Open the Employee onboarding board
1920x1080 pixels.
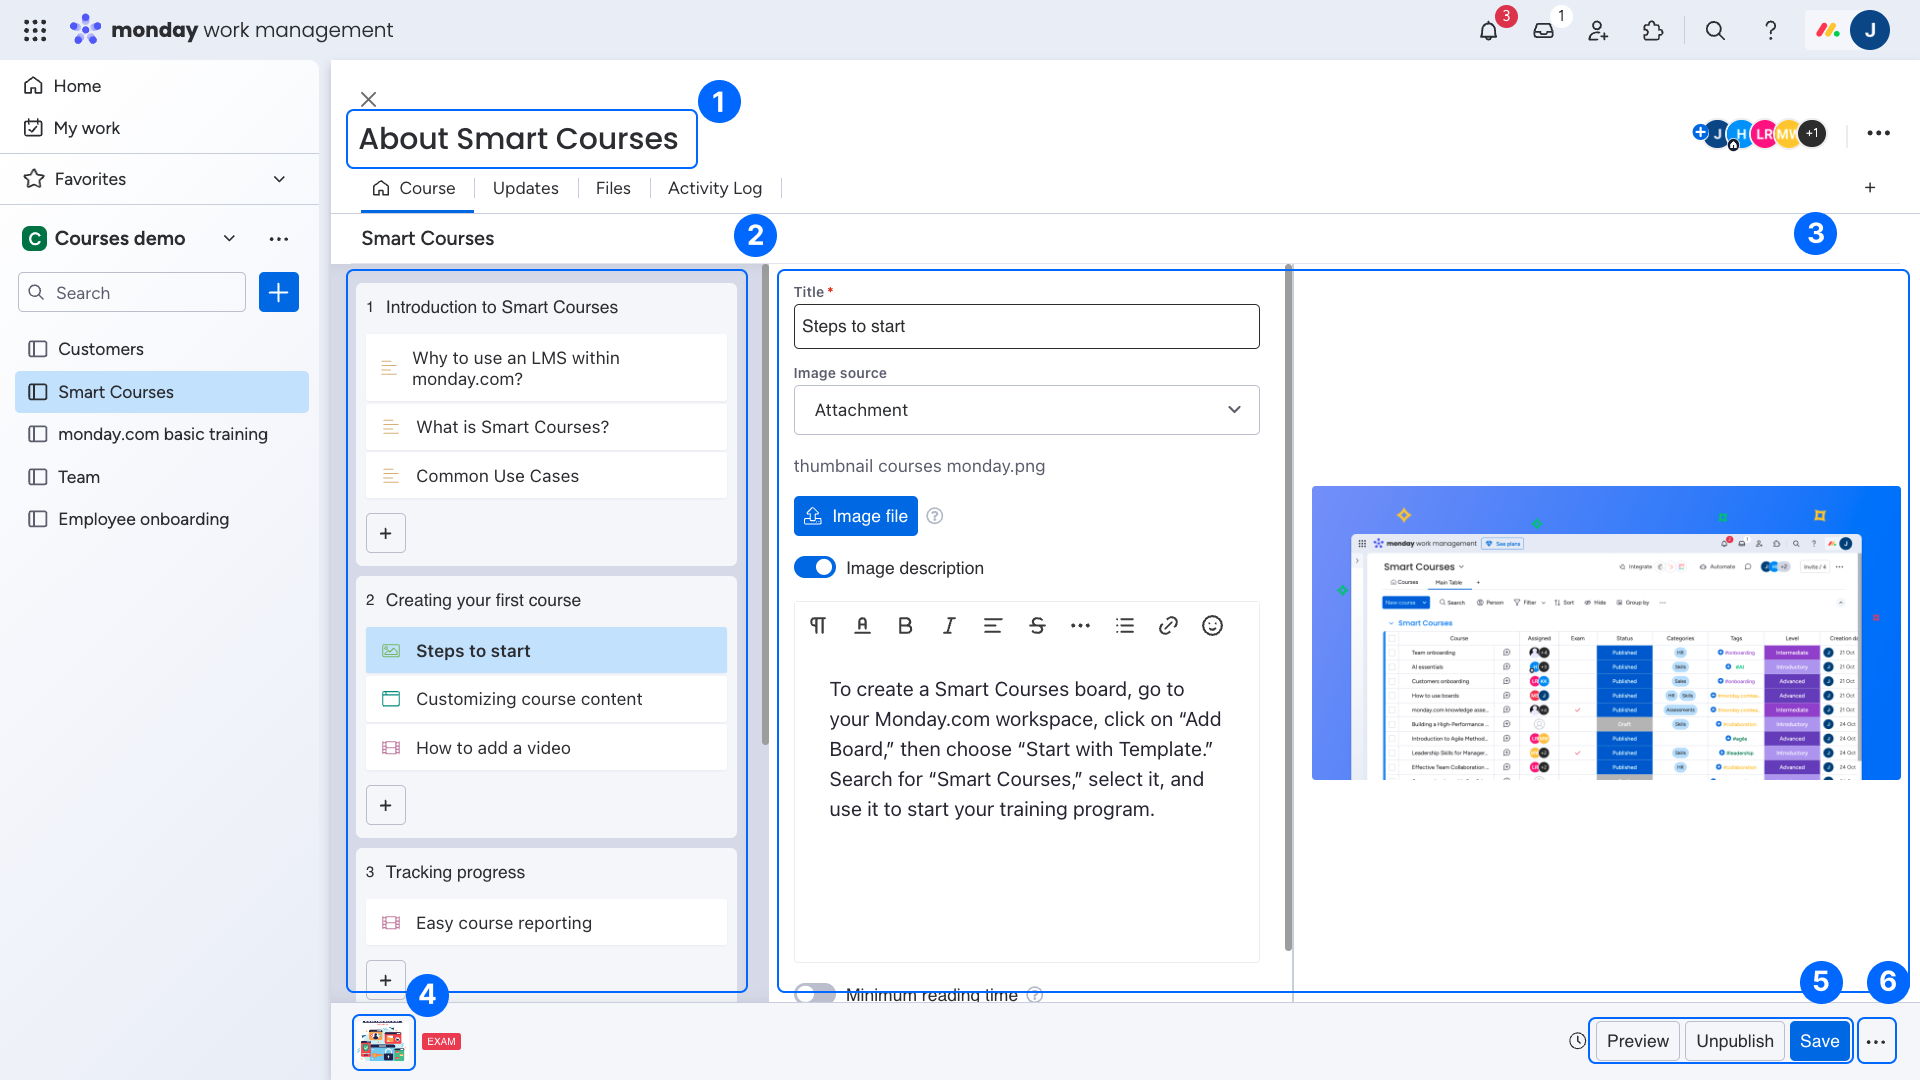pos(162,519)
